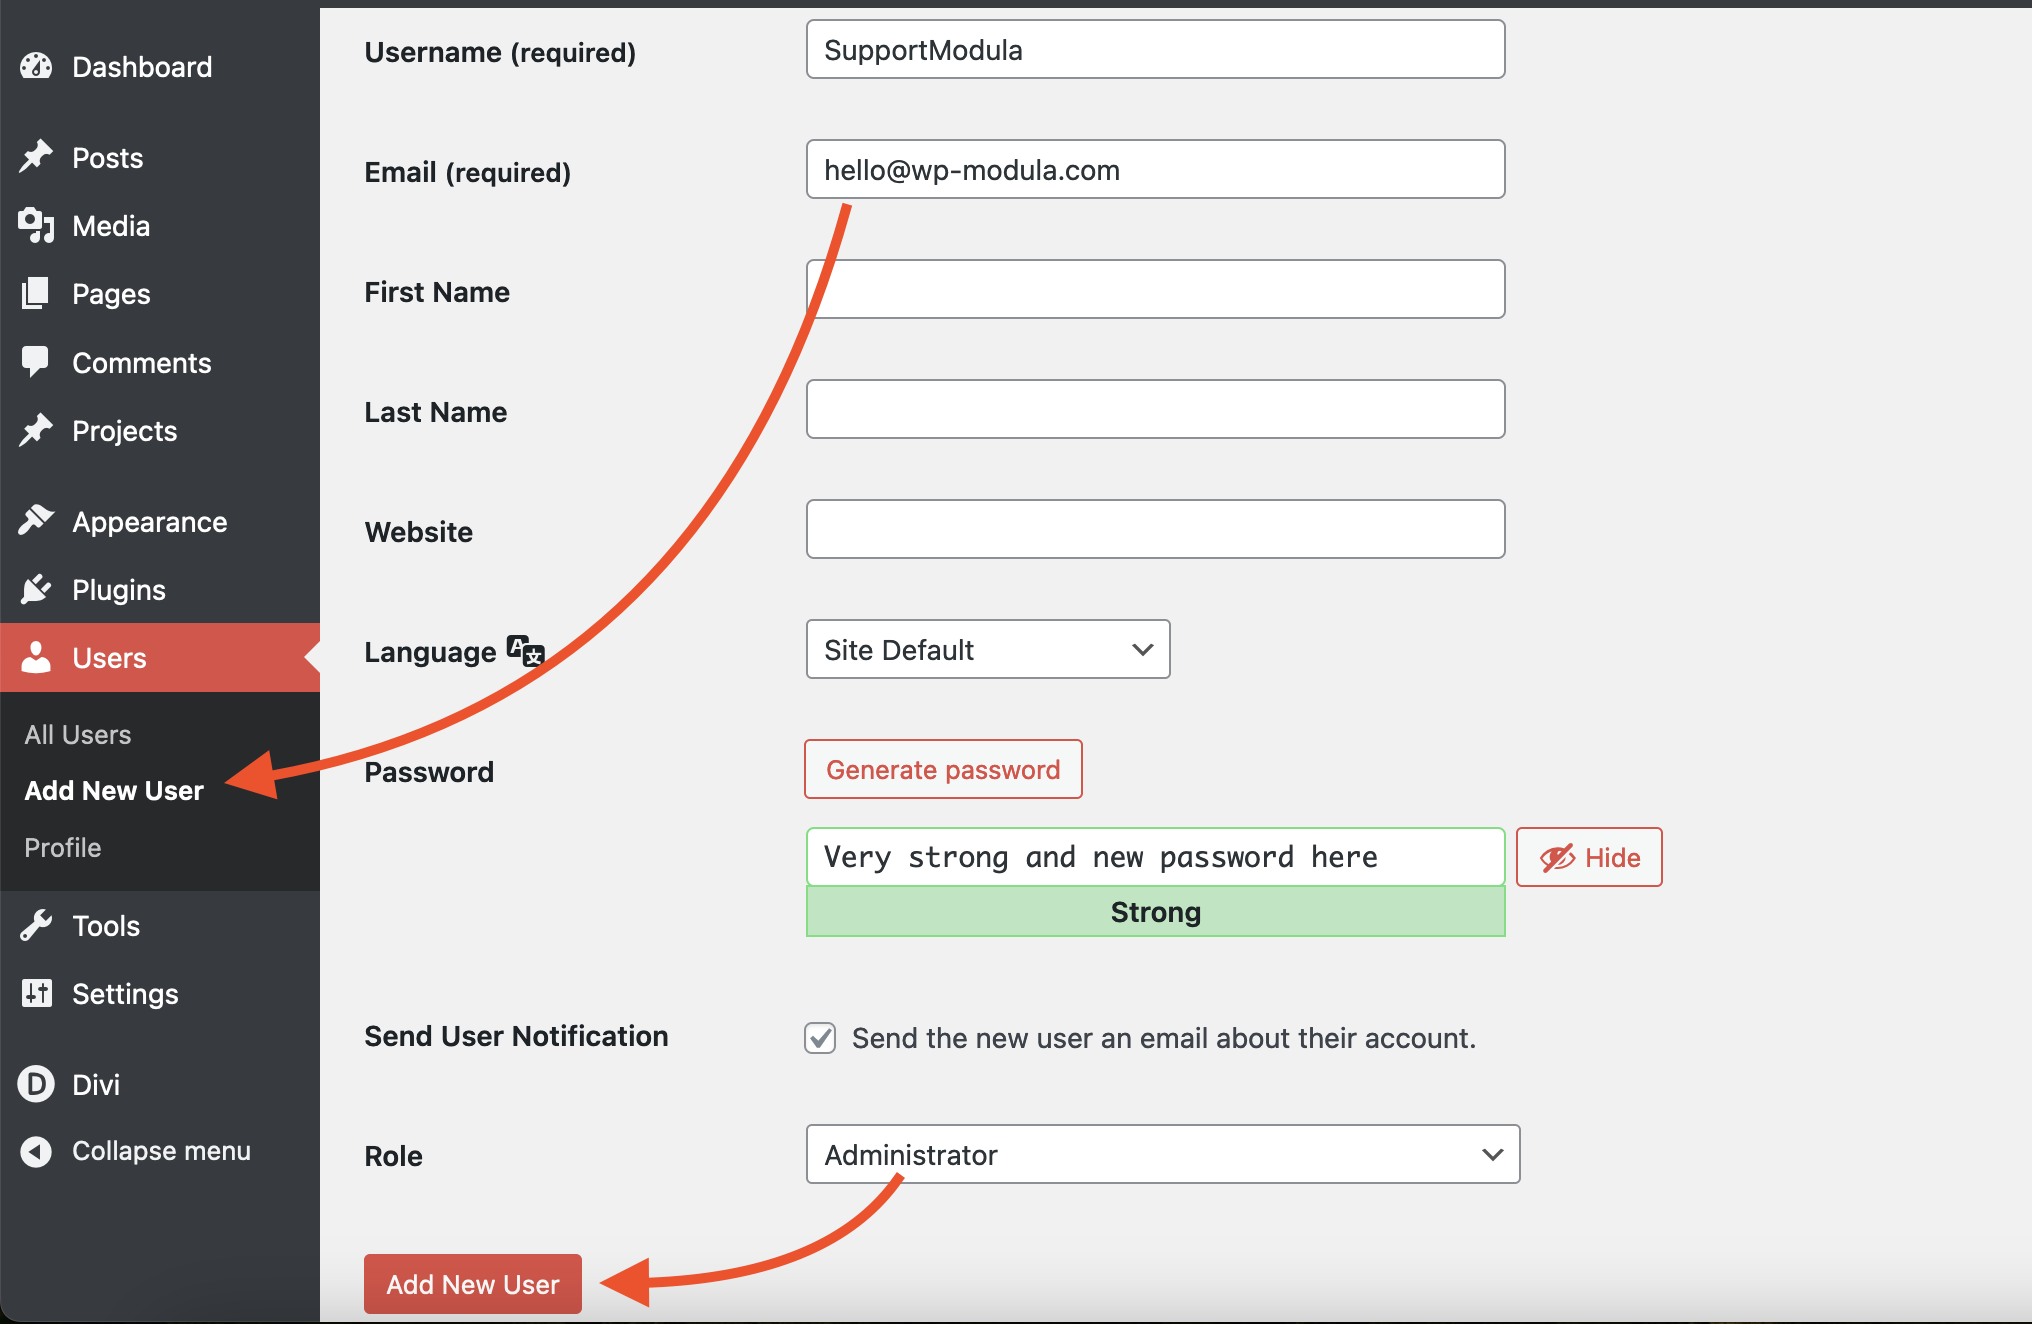Click the Dashboard gauge icon
Viewport: 2032px width, 1324px height.
click(x=36, y=67)
